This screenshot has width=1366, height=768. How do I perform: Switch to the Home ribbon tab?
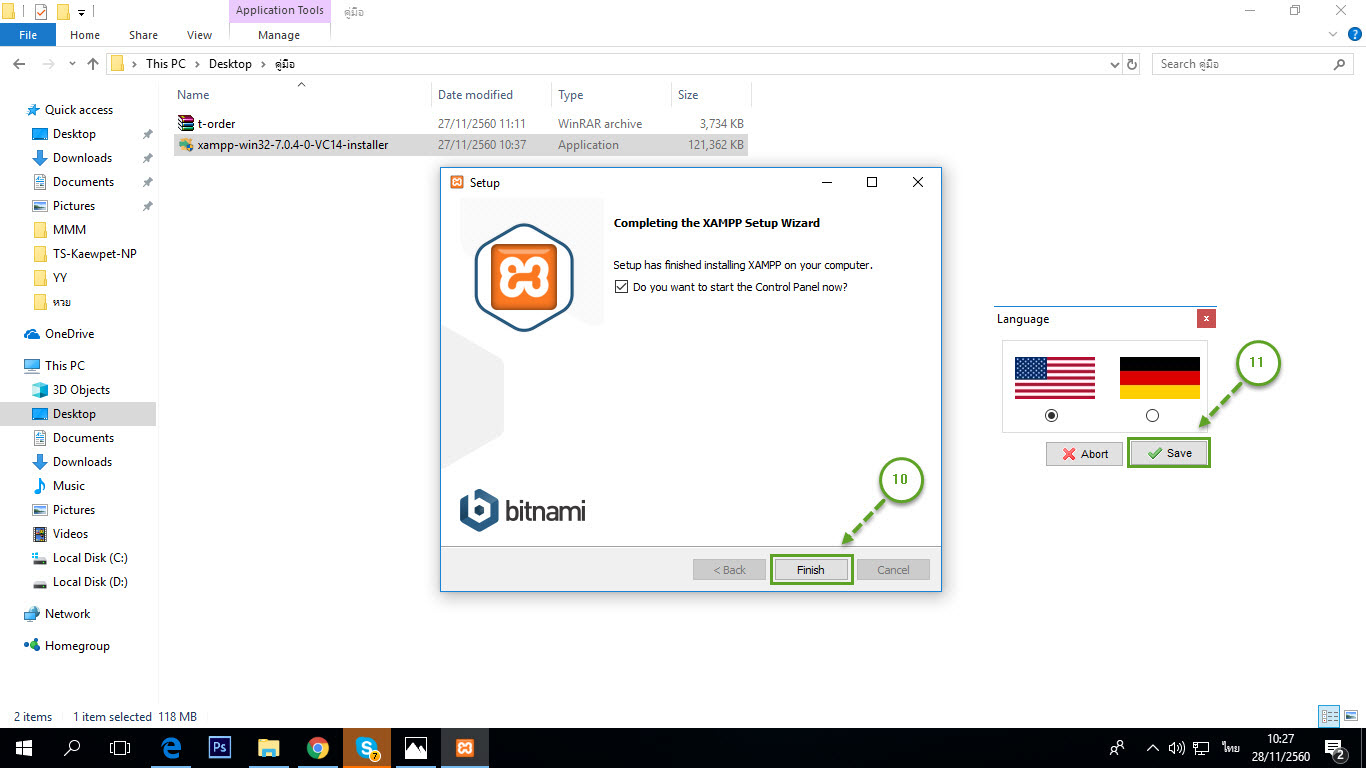pyautogui.click(x=85, y=35)
